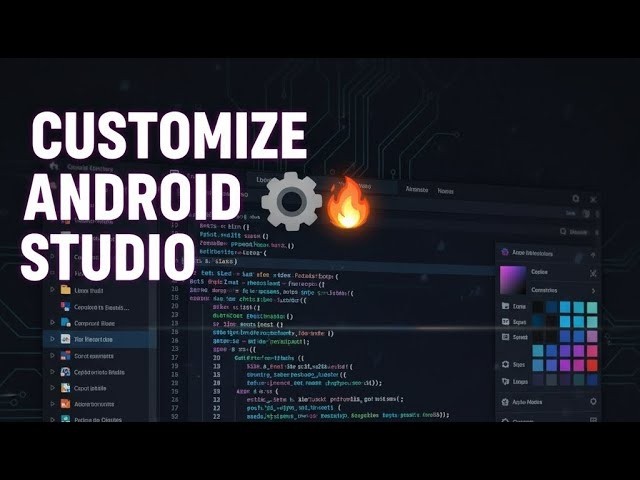The image size is (640, 480).
Task: Open the chevron right of 'Comstrios'
Action: [593, 291]
